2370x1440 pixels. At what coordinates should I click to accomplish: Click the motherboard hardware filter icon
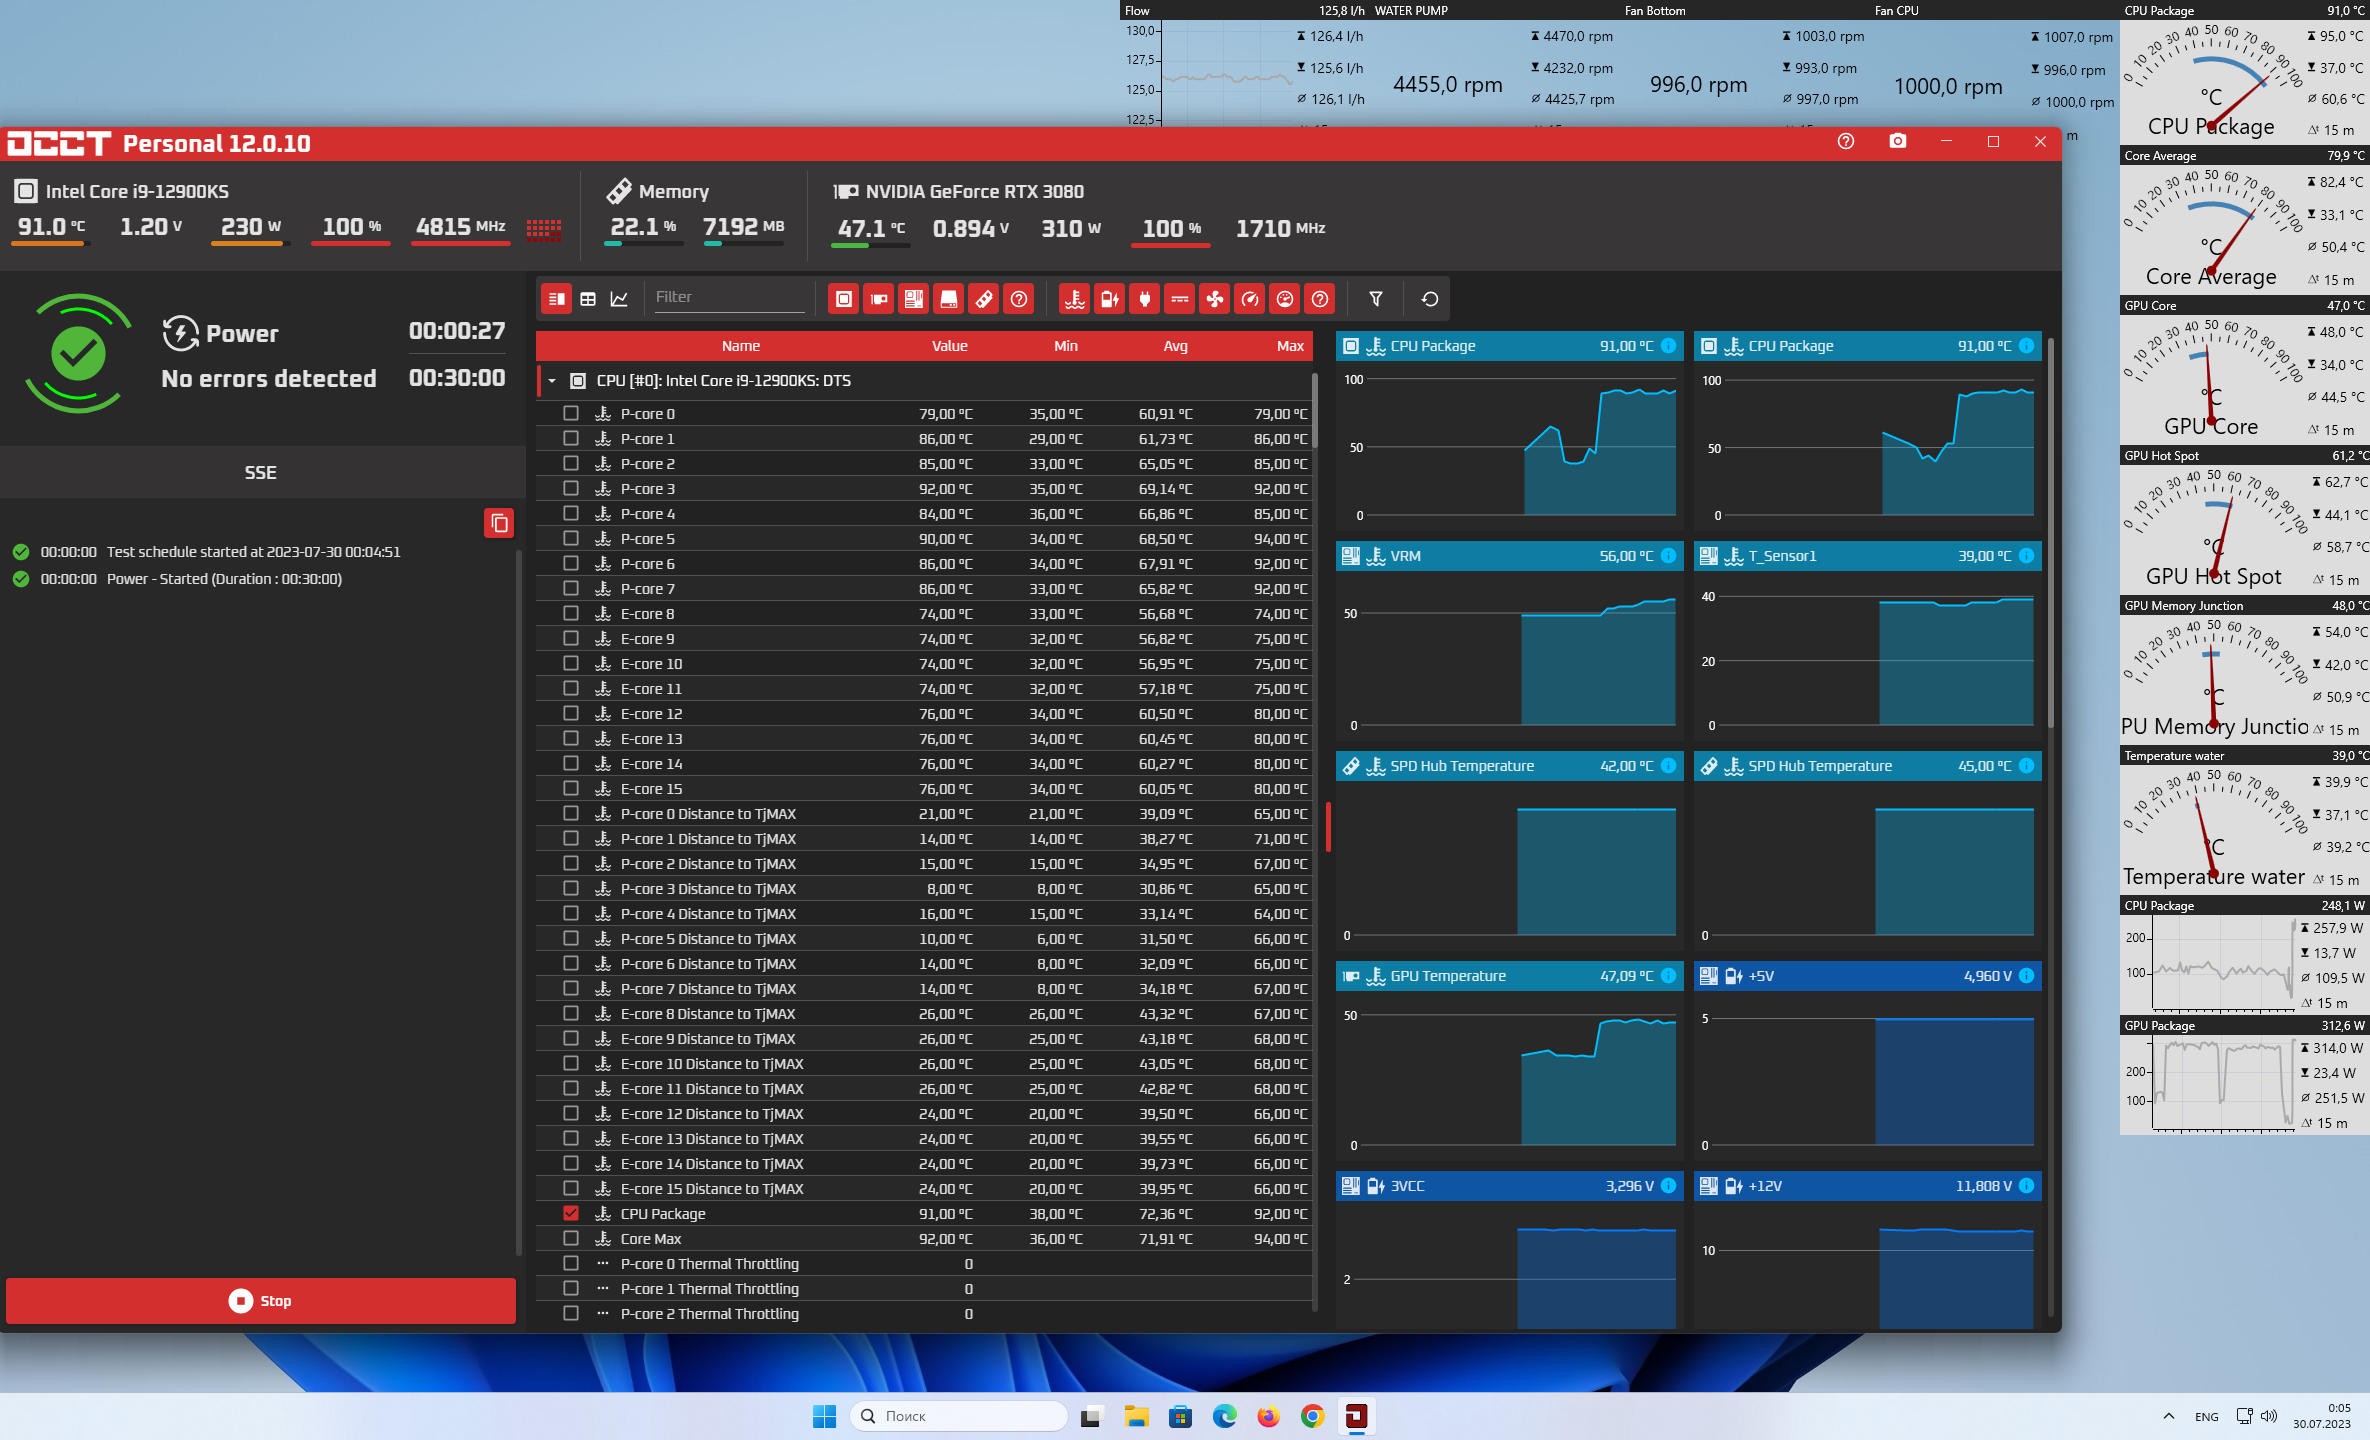click(914, 299)
